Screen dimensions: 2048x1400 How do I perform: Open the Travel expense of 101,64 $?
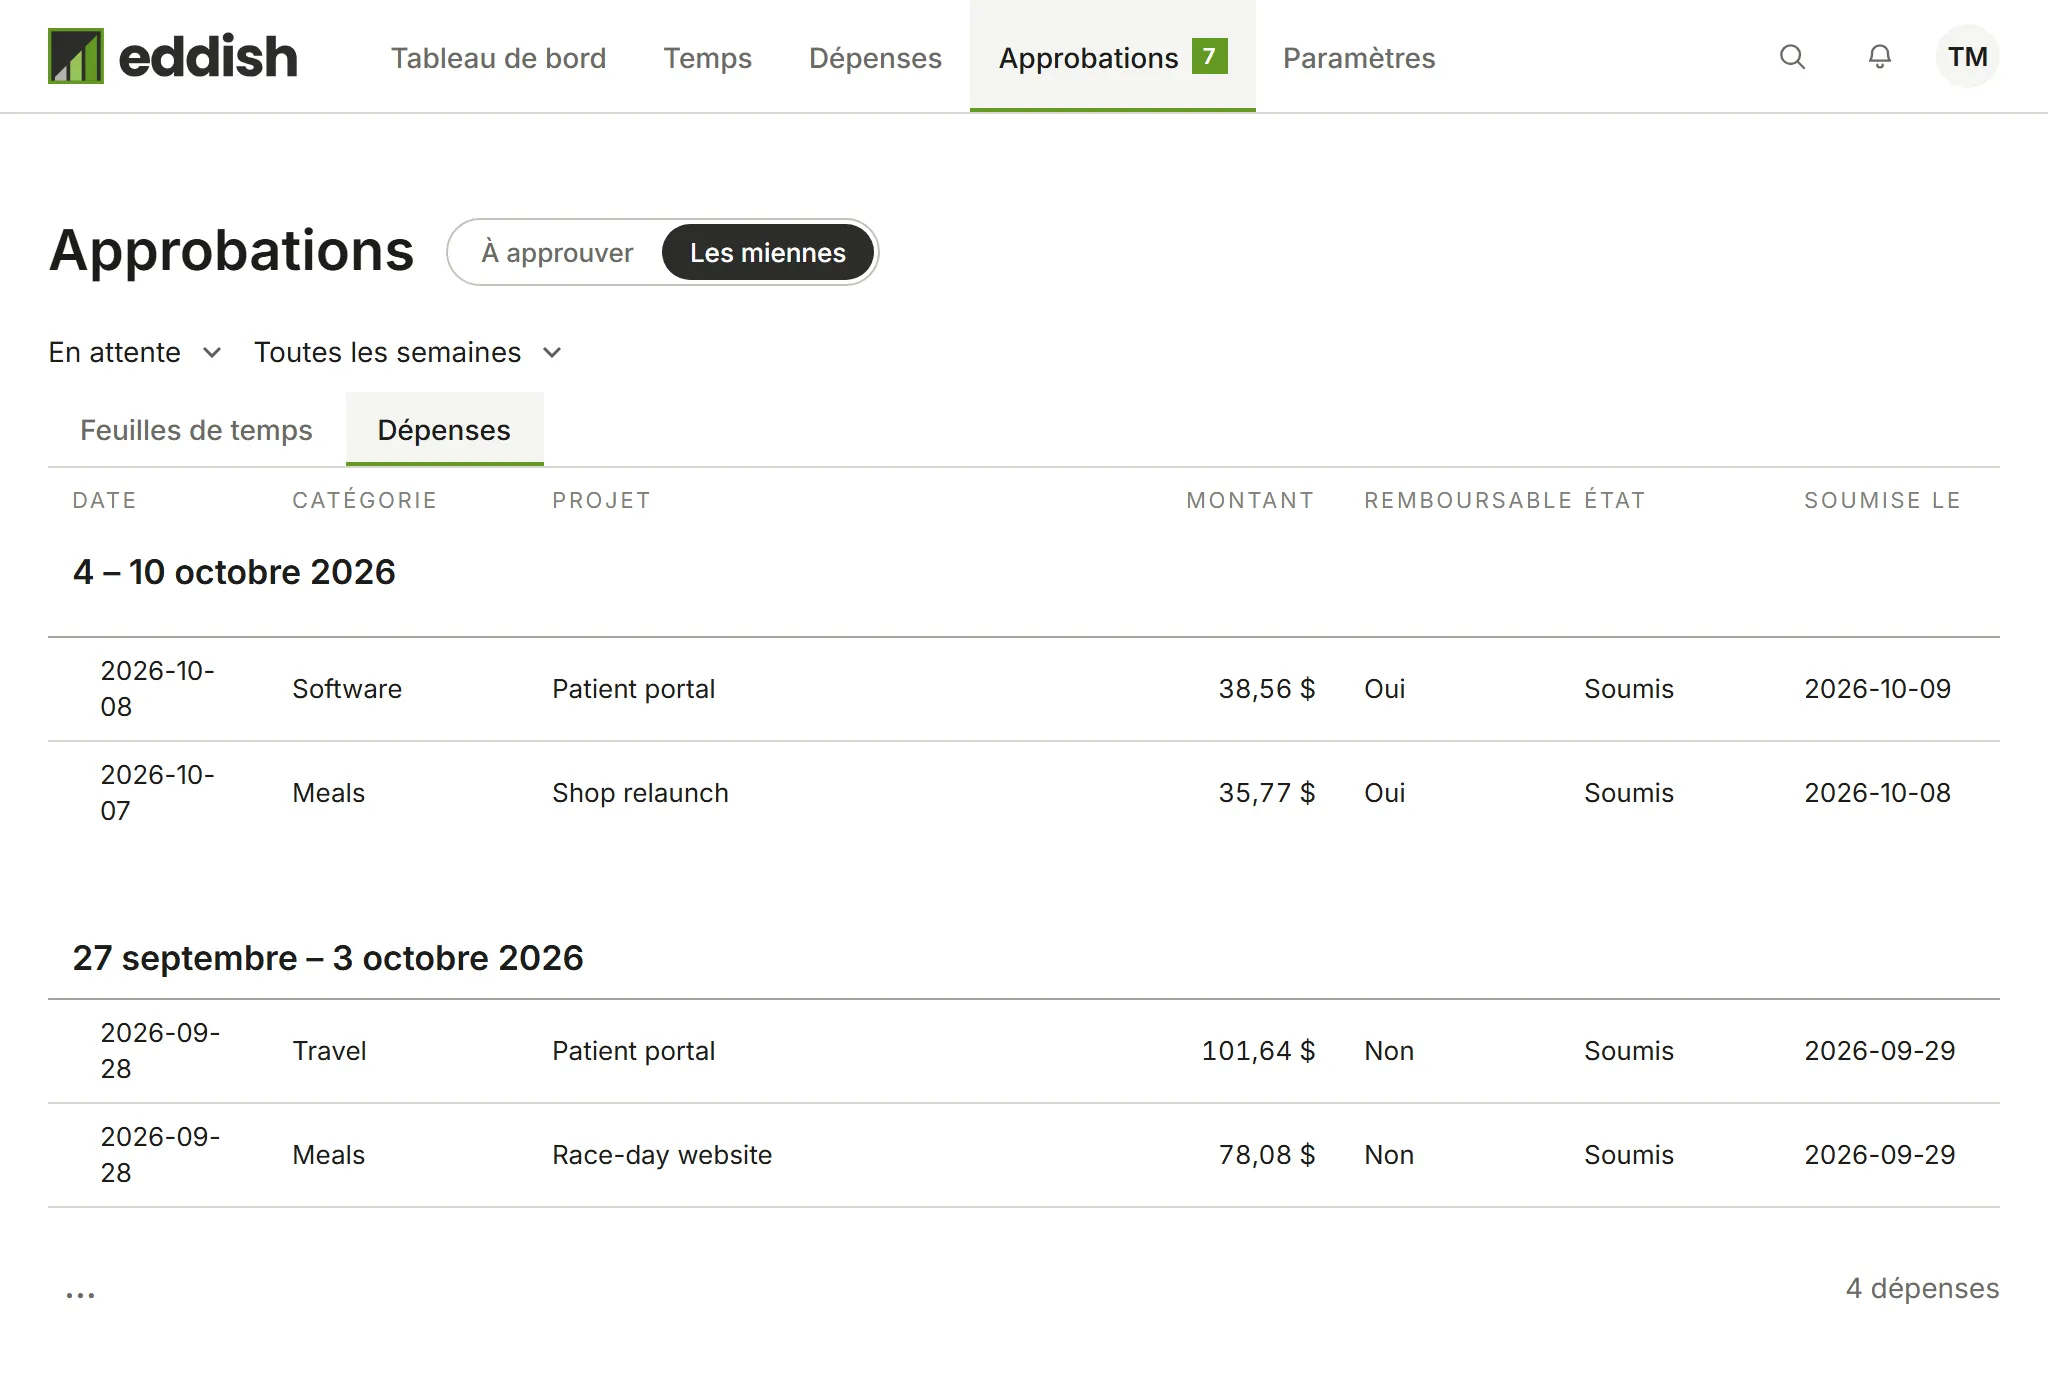click(1024, 1051)
